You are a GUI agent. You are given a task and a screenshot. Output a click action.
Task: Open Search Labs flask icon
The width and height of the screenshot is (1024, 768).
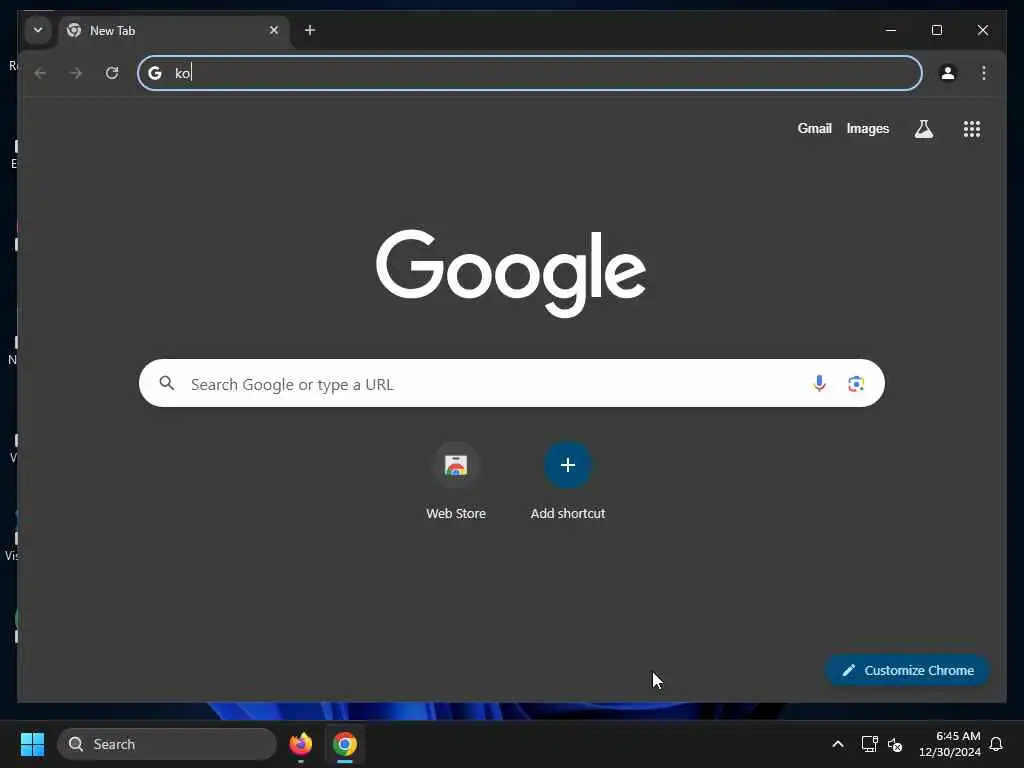pos(923,129)
